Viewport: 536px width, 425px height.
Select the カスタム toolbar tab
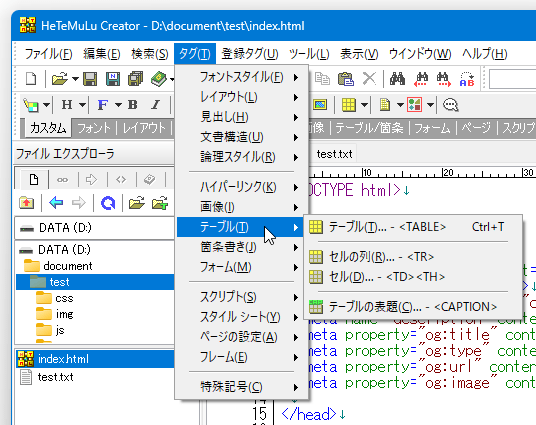point(48,128)
